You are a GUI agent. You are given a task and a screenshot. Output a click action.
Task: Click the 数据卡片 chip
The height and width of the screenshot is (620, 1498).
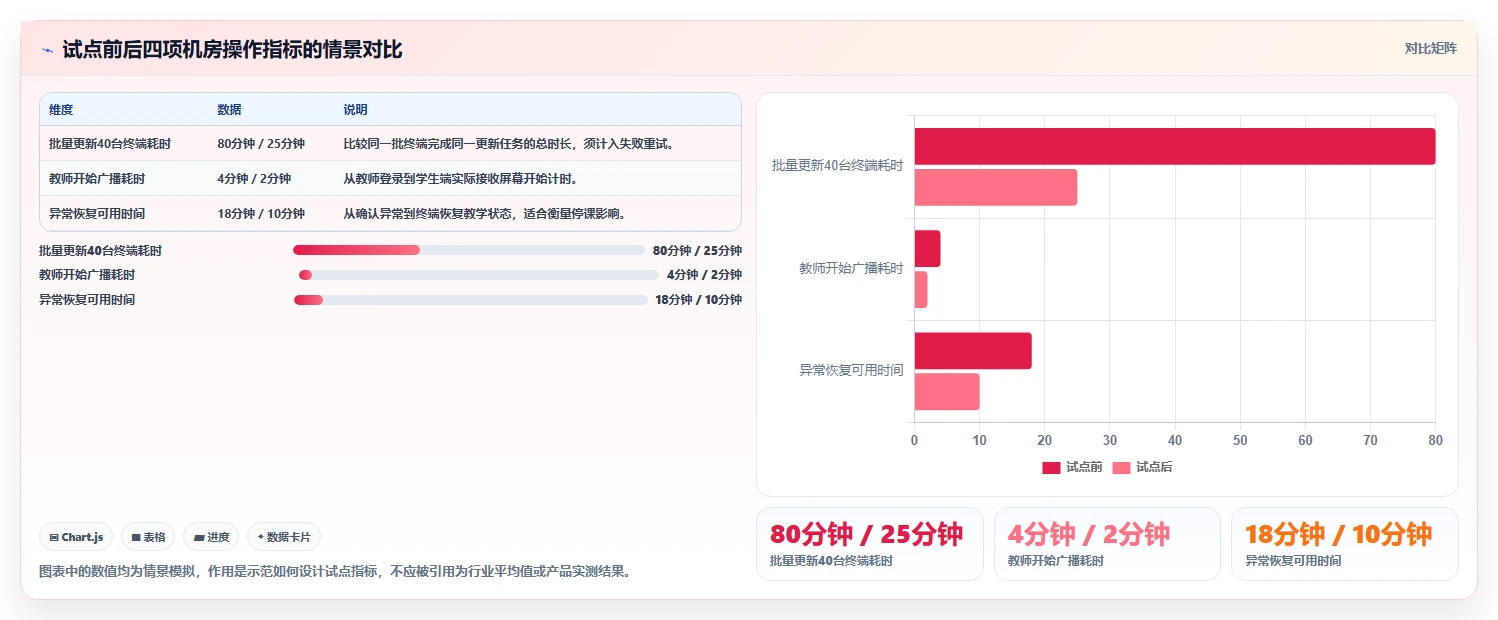pos(284,537)
